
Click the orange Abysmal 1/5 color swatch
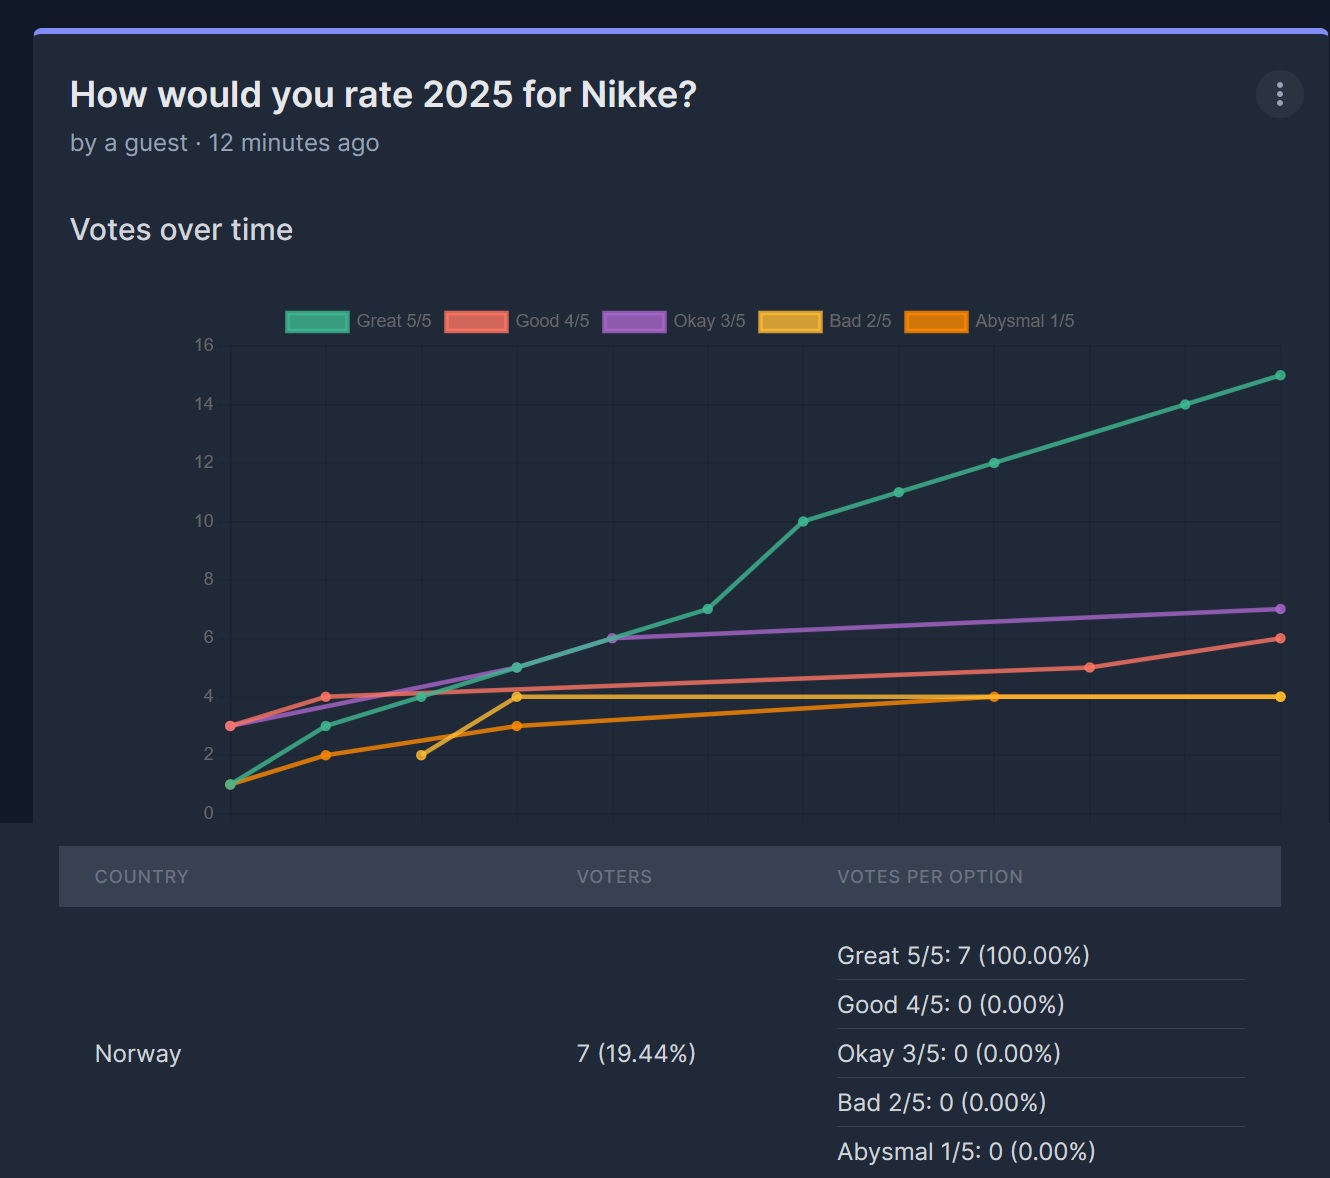click(x=936, y=321)
